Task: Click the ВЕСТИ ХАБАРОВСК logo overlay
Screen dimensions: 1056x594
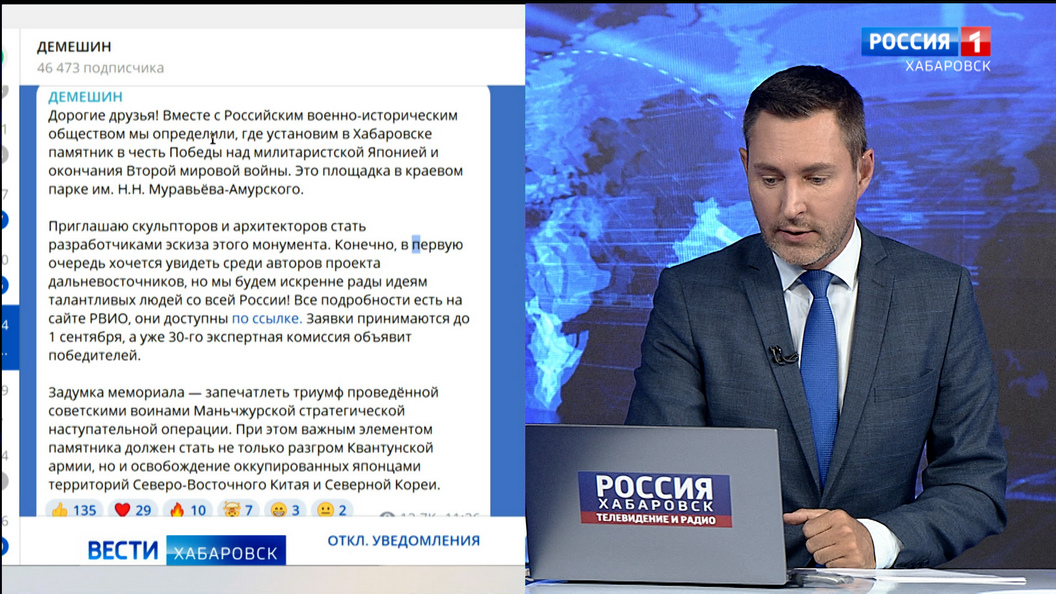Action: click(x=187, y=551)
